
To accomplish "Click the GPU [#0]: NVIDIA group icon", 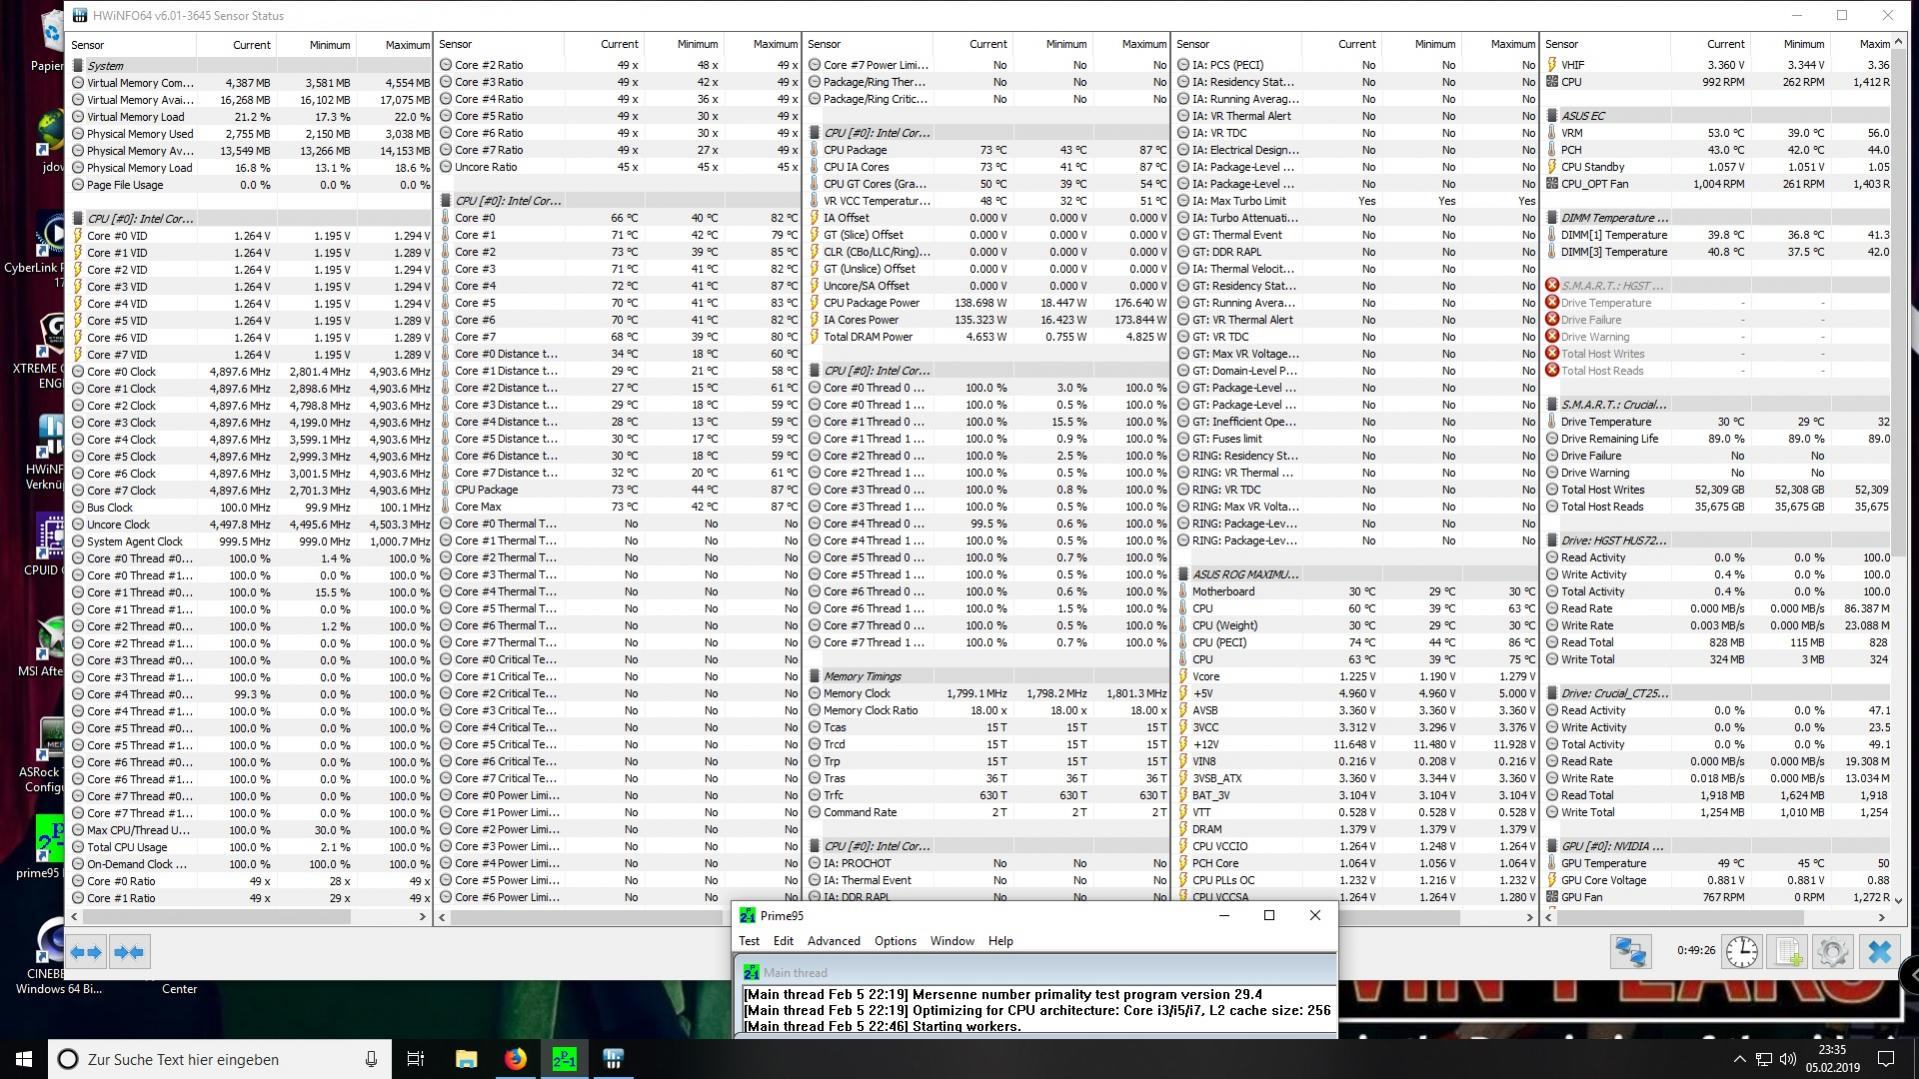I will click(1552, 846).
